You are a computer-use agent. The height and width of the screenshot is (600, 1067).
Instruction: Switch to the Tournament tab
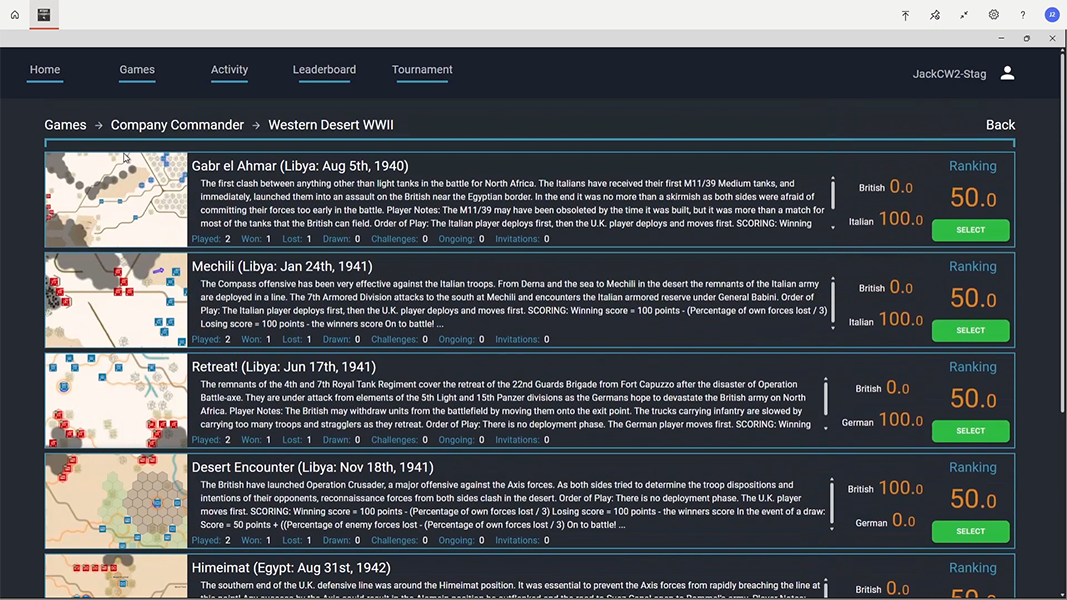tap(422, 70)
